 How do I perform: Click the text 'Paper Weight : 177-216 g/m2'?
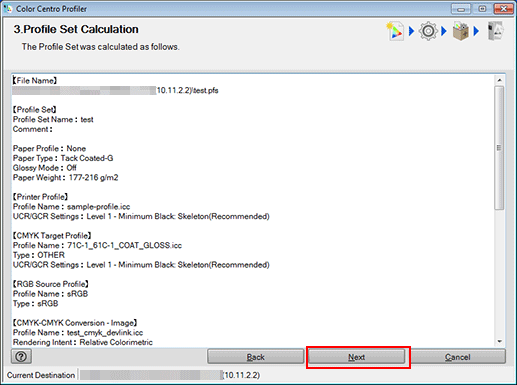tap(65, 177)
